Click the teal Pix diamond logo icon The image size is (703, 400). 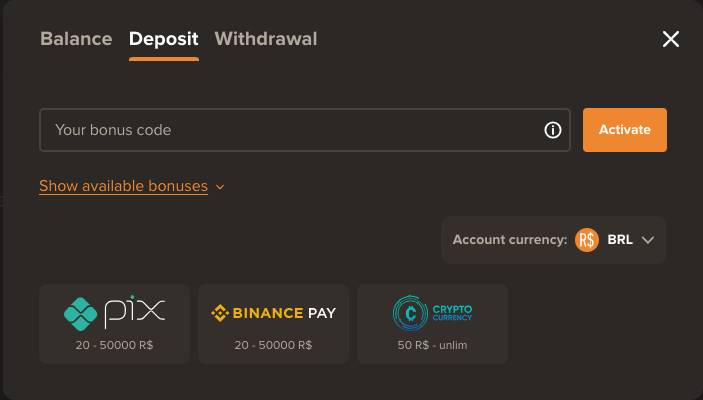[81, 313]
